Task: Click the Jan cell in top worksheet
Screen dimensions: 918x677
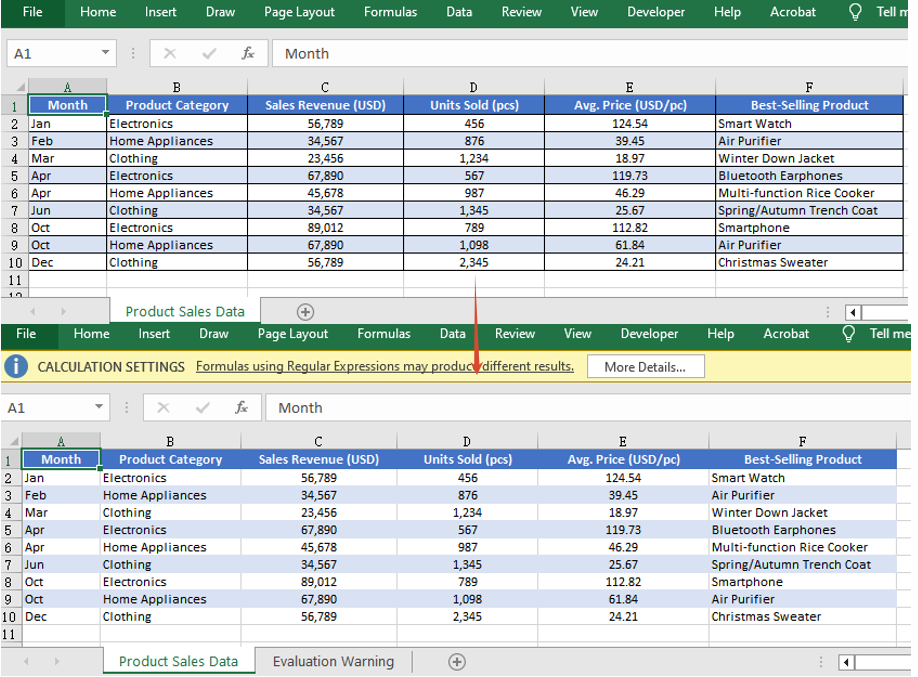Action: coord(67,124)
